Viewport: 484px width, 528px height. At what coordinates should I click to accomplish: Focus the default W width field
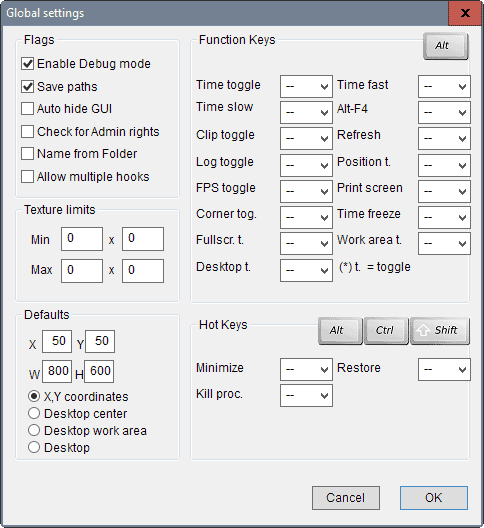(57, 371)
